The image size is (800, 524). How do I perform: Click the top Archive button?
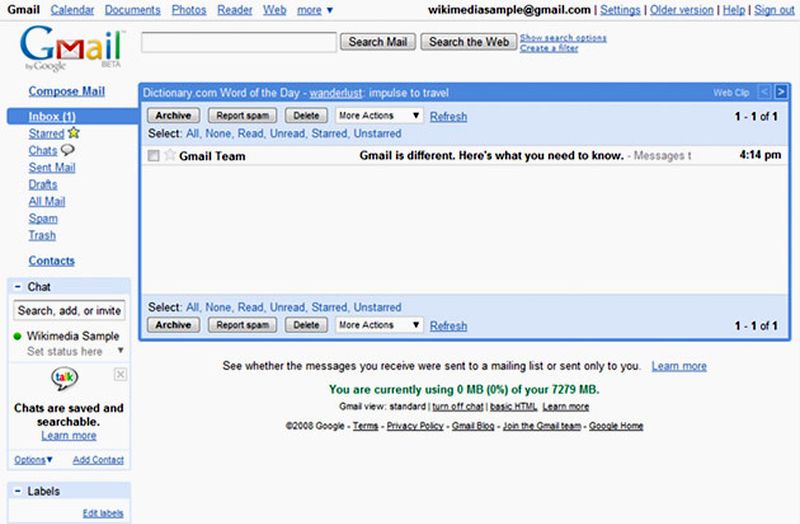click(x=173, y=115)
